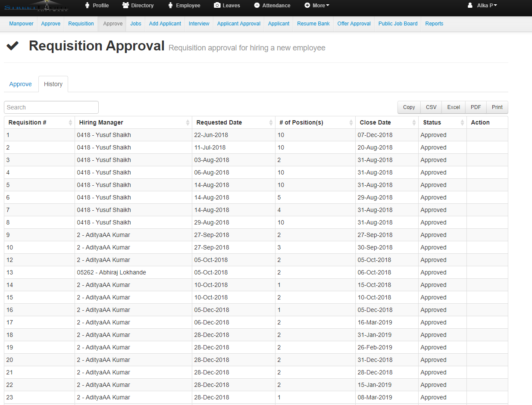Sort by Close Date column
The image size is (532, 405).
point(387,122)
